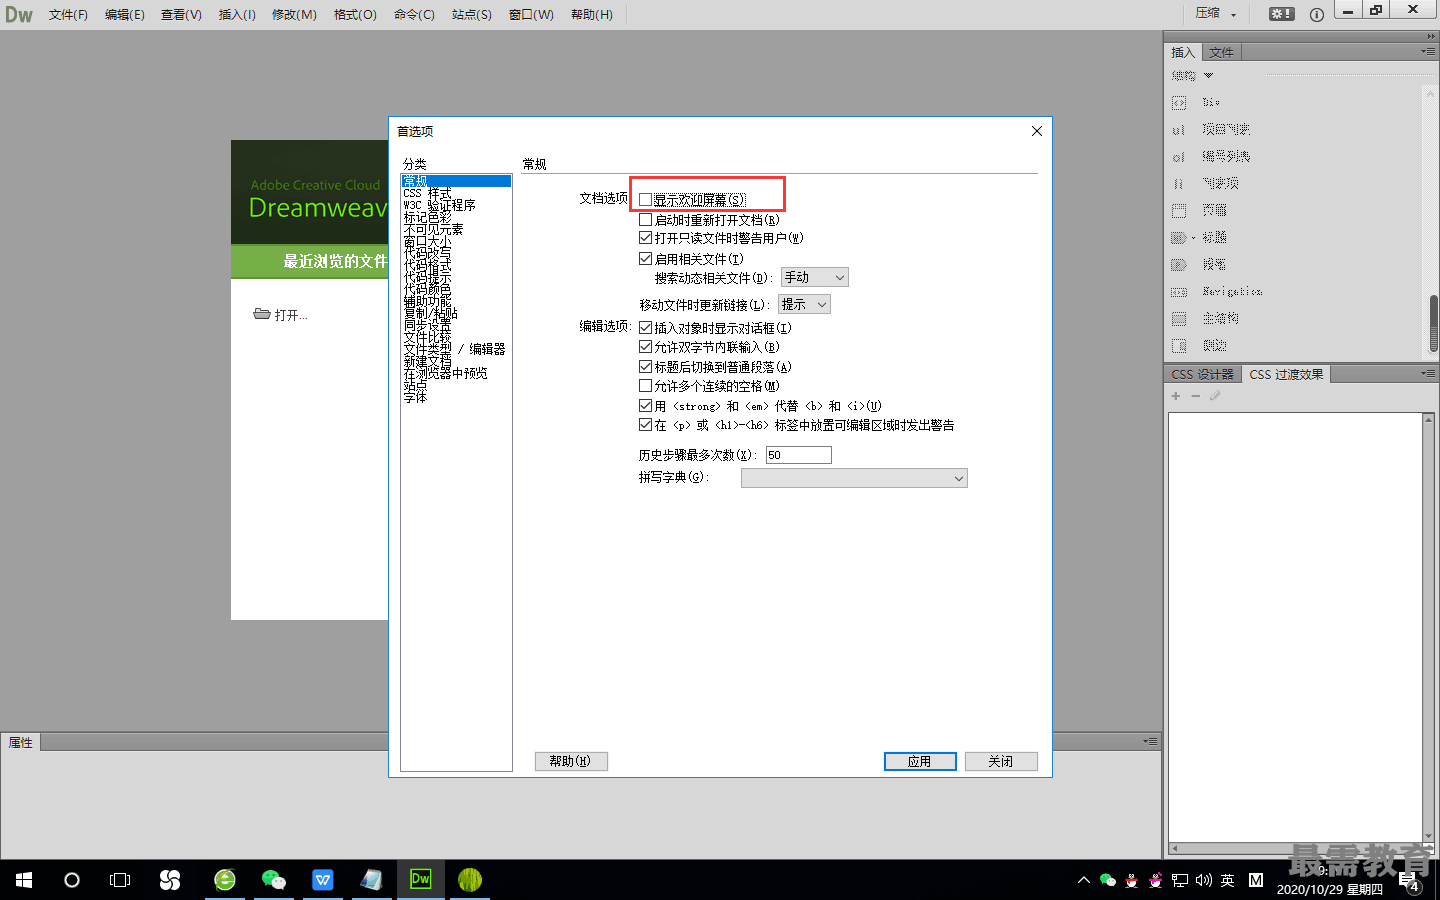The width and height of the screenshot is (1440, 900).
Task: Toggle 标题后切换到普通段落 checkbox
Action: [x=646, y=366]
